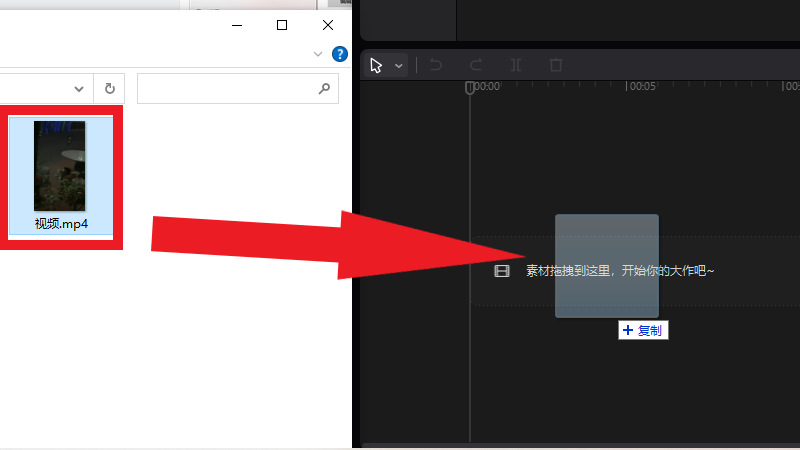The image size is (800, 450).
Task: Click the playhead handle at 00:00
Action: [470, 88]
